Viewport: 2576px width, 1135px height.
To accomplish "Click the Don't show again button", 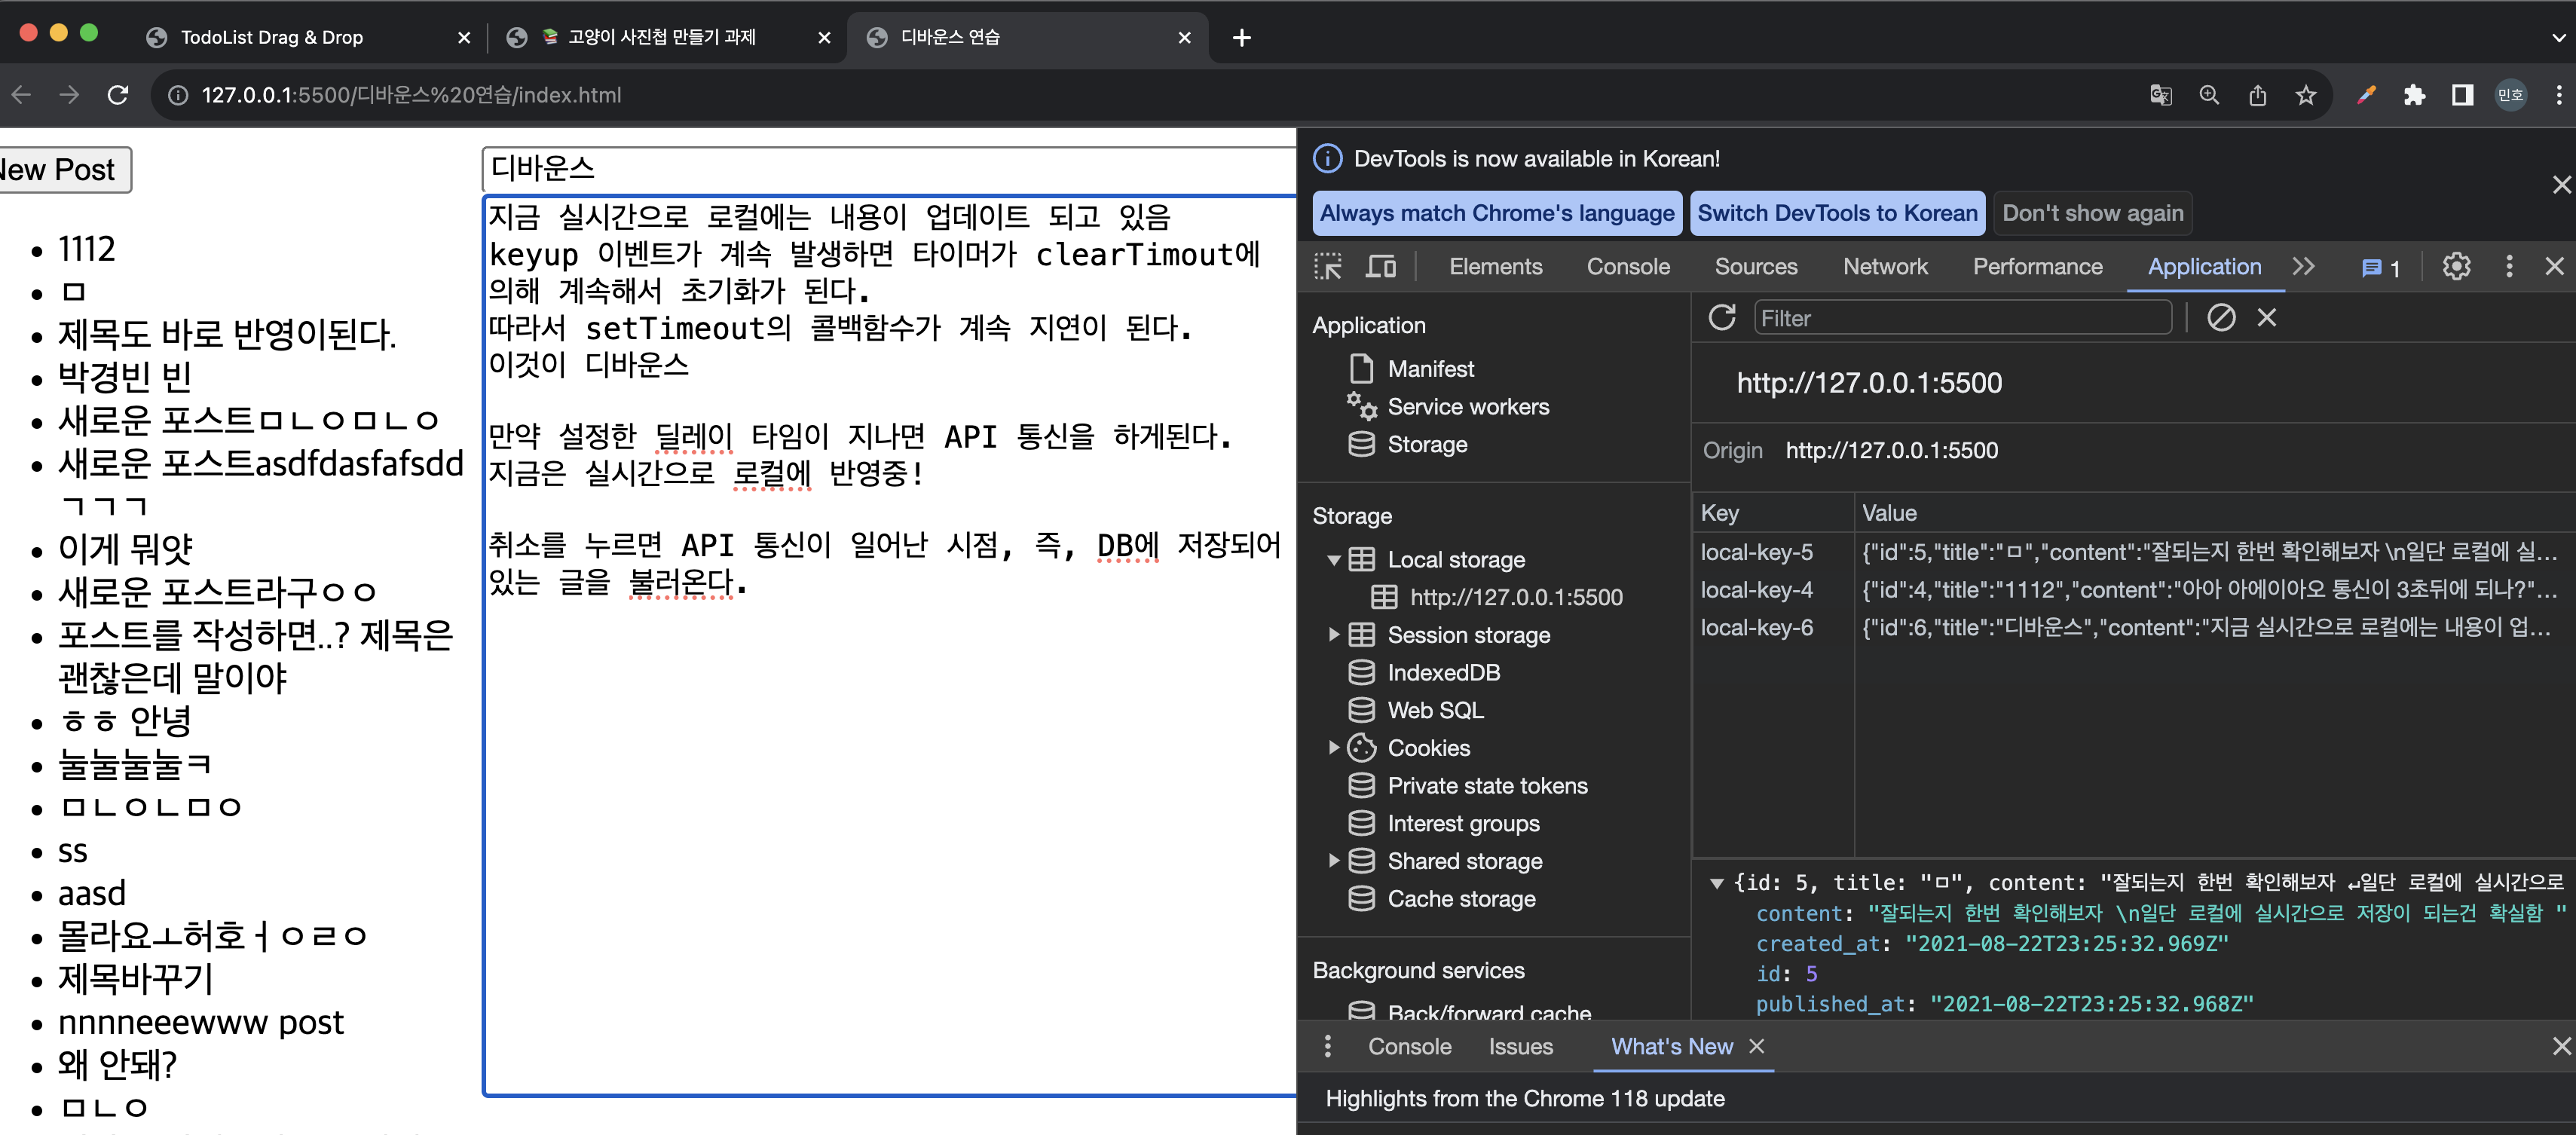I will (x=2092, y=213).
